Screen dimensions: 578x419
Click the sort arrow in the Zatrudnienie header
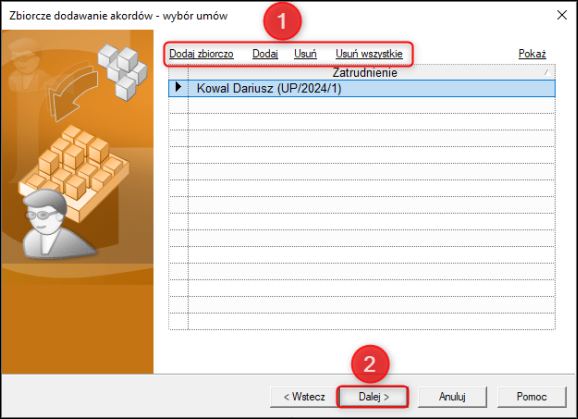(547, 73)
